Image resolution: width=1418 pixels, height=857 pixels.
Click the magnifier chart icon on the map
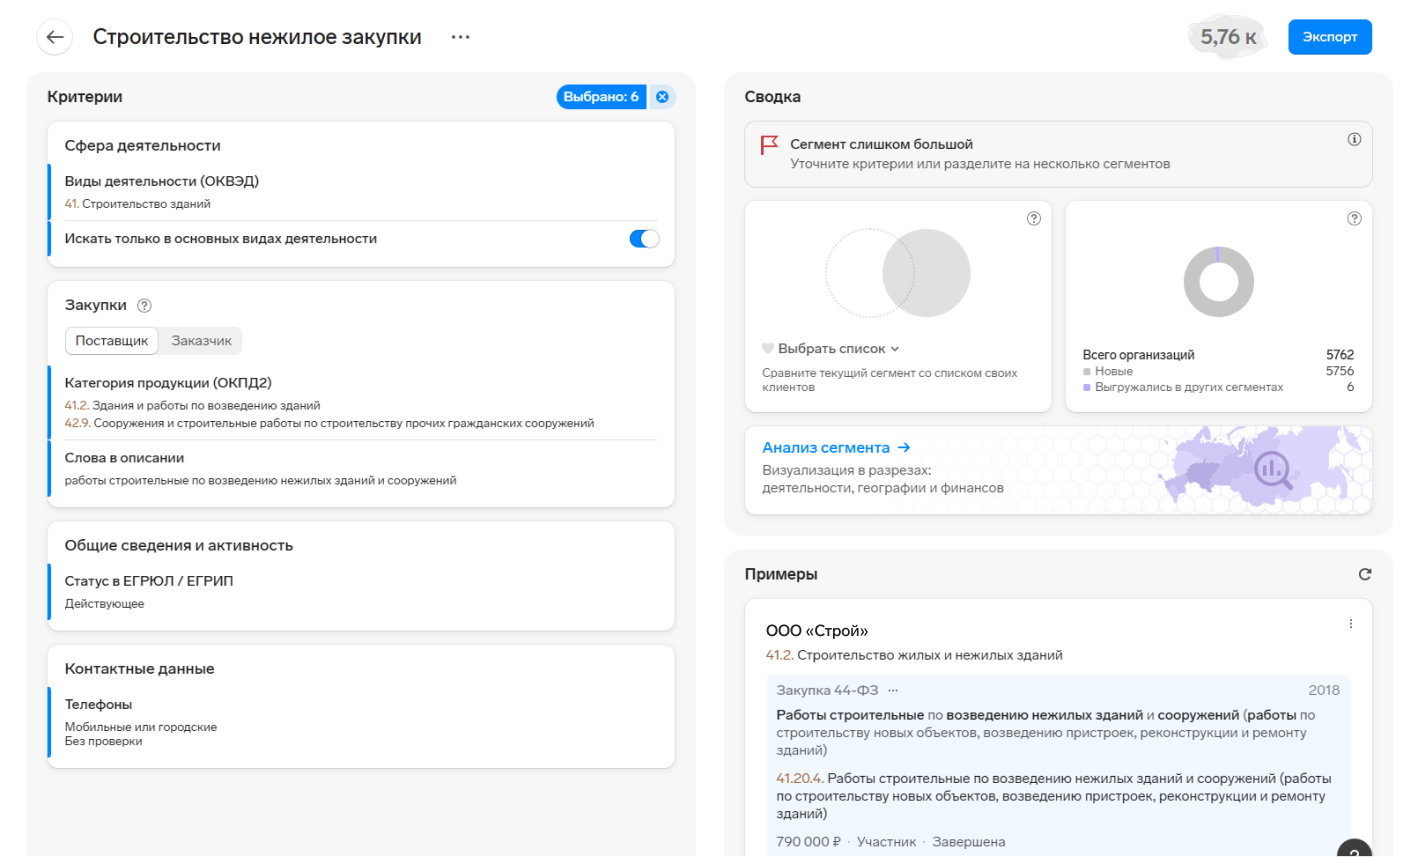(x=1273, y=469)
